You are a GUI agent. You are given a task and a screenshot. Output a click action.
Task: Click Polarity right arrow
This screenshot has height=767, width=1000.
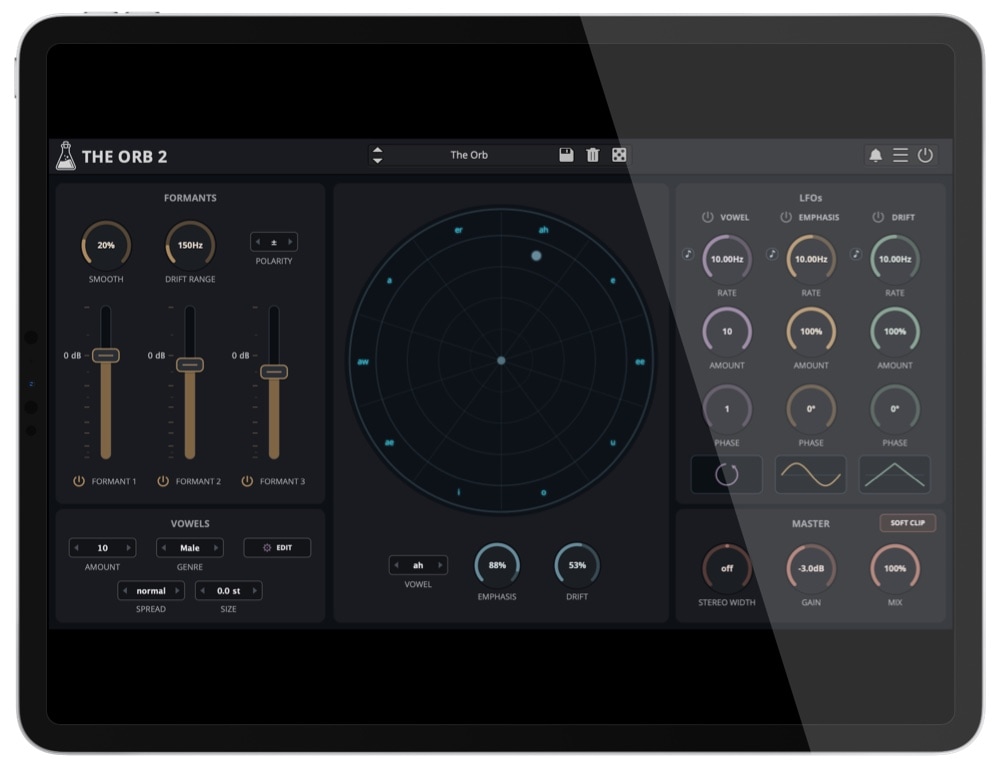point(290,242)
